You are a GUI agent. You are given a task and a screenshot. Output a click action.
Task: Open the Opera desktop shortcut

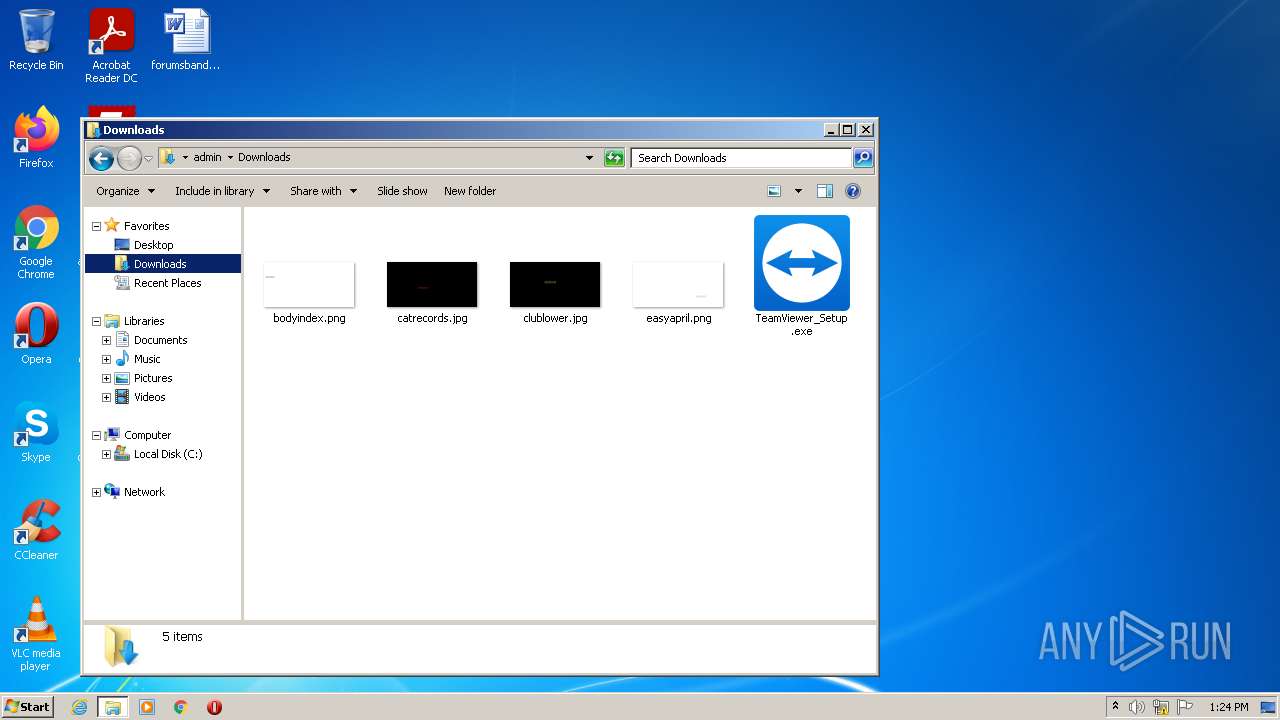(x=36, y=334)
